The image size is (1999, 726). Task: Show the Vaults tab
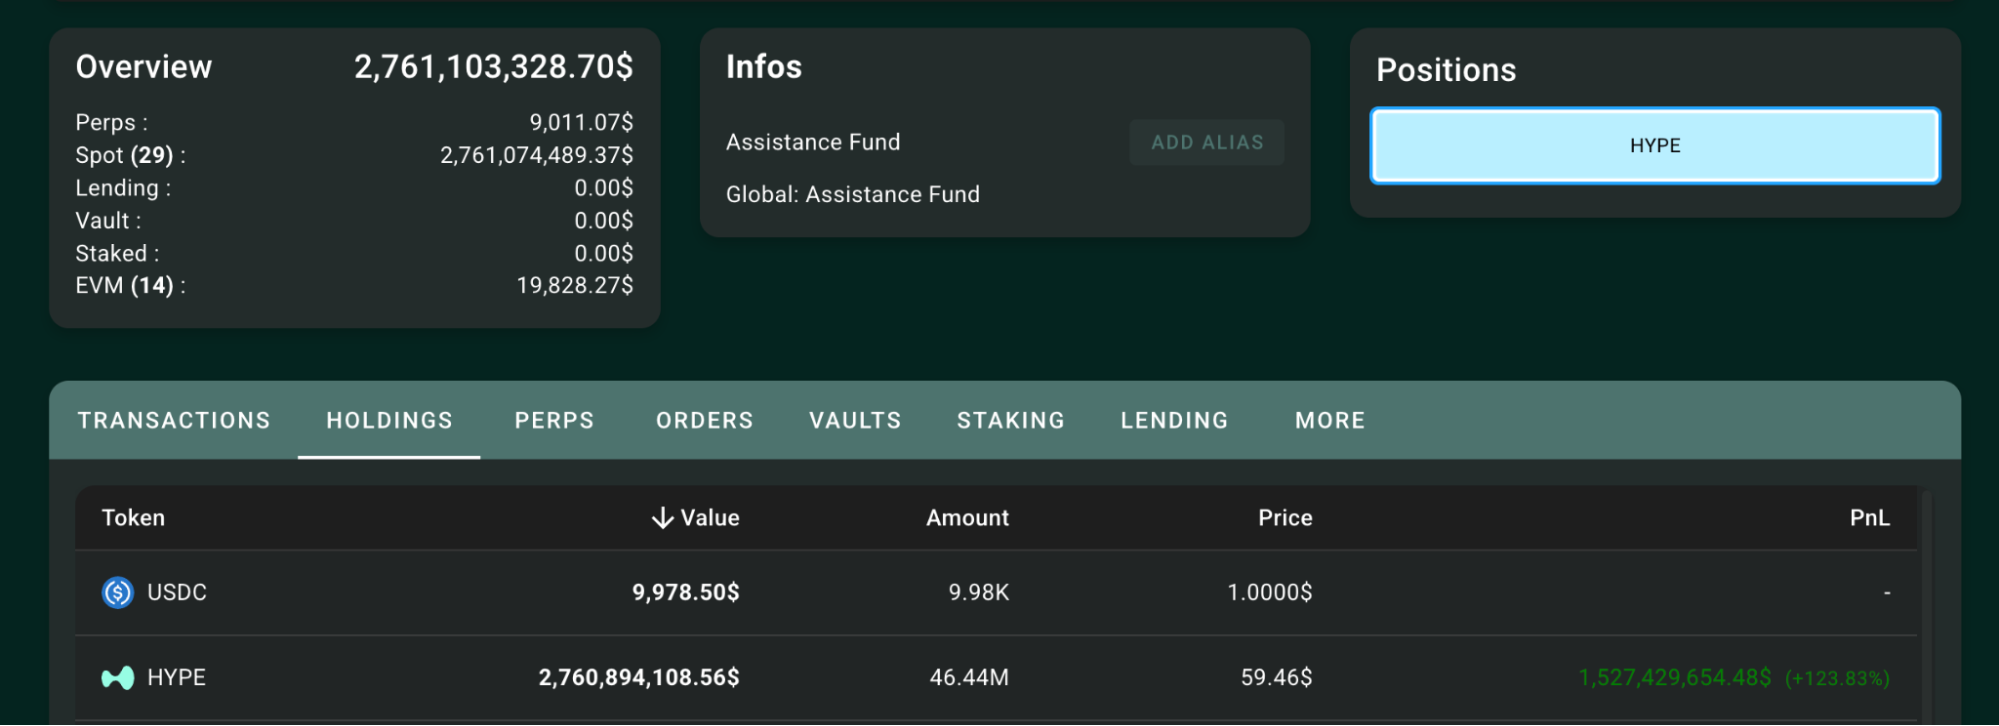(855, 421)
